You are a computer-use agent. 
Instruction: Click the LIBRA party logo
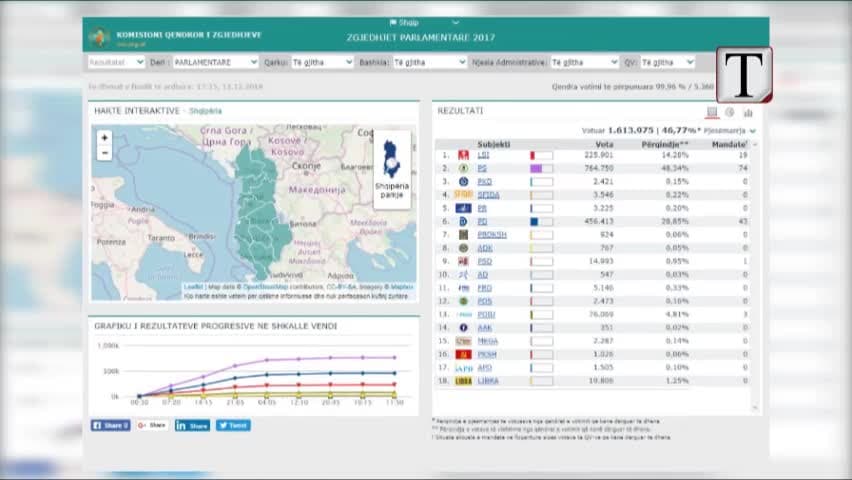(x=463, y=381)
